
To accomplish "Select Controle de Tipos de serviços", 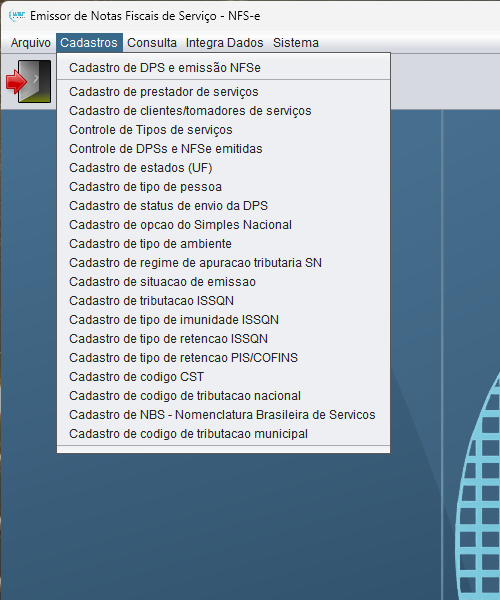I will 223,130.
